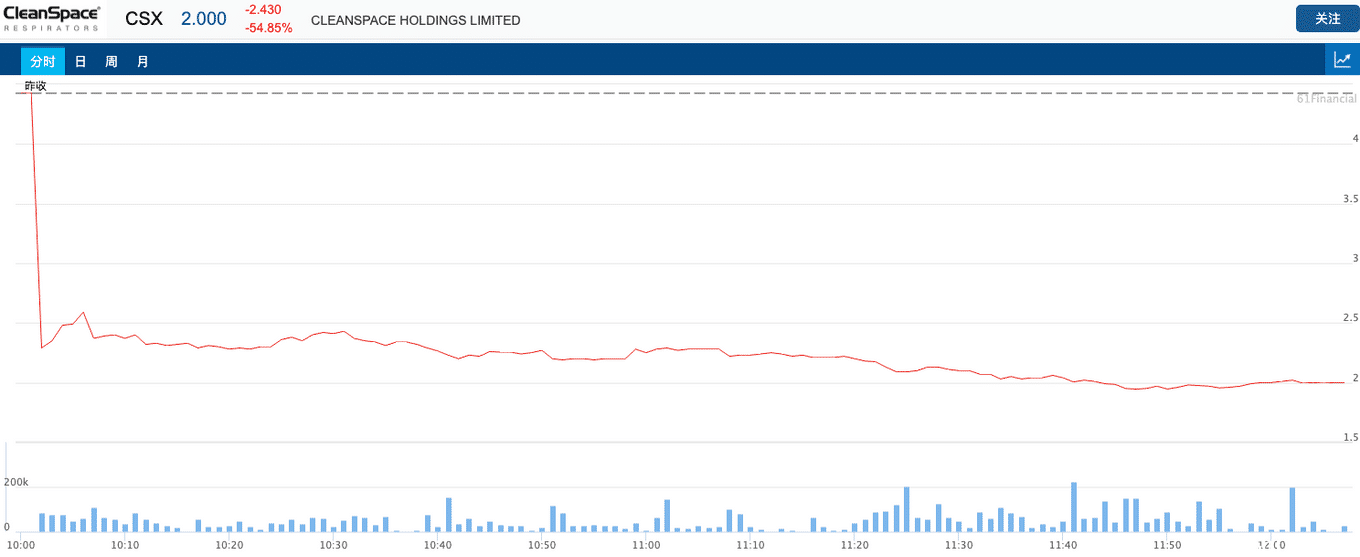Click the percent change -54.85%

(x=269, y=28)
